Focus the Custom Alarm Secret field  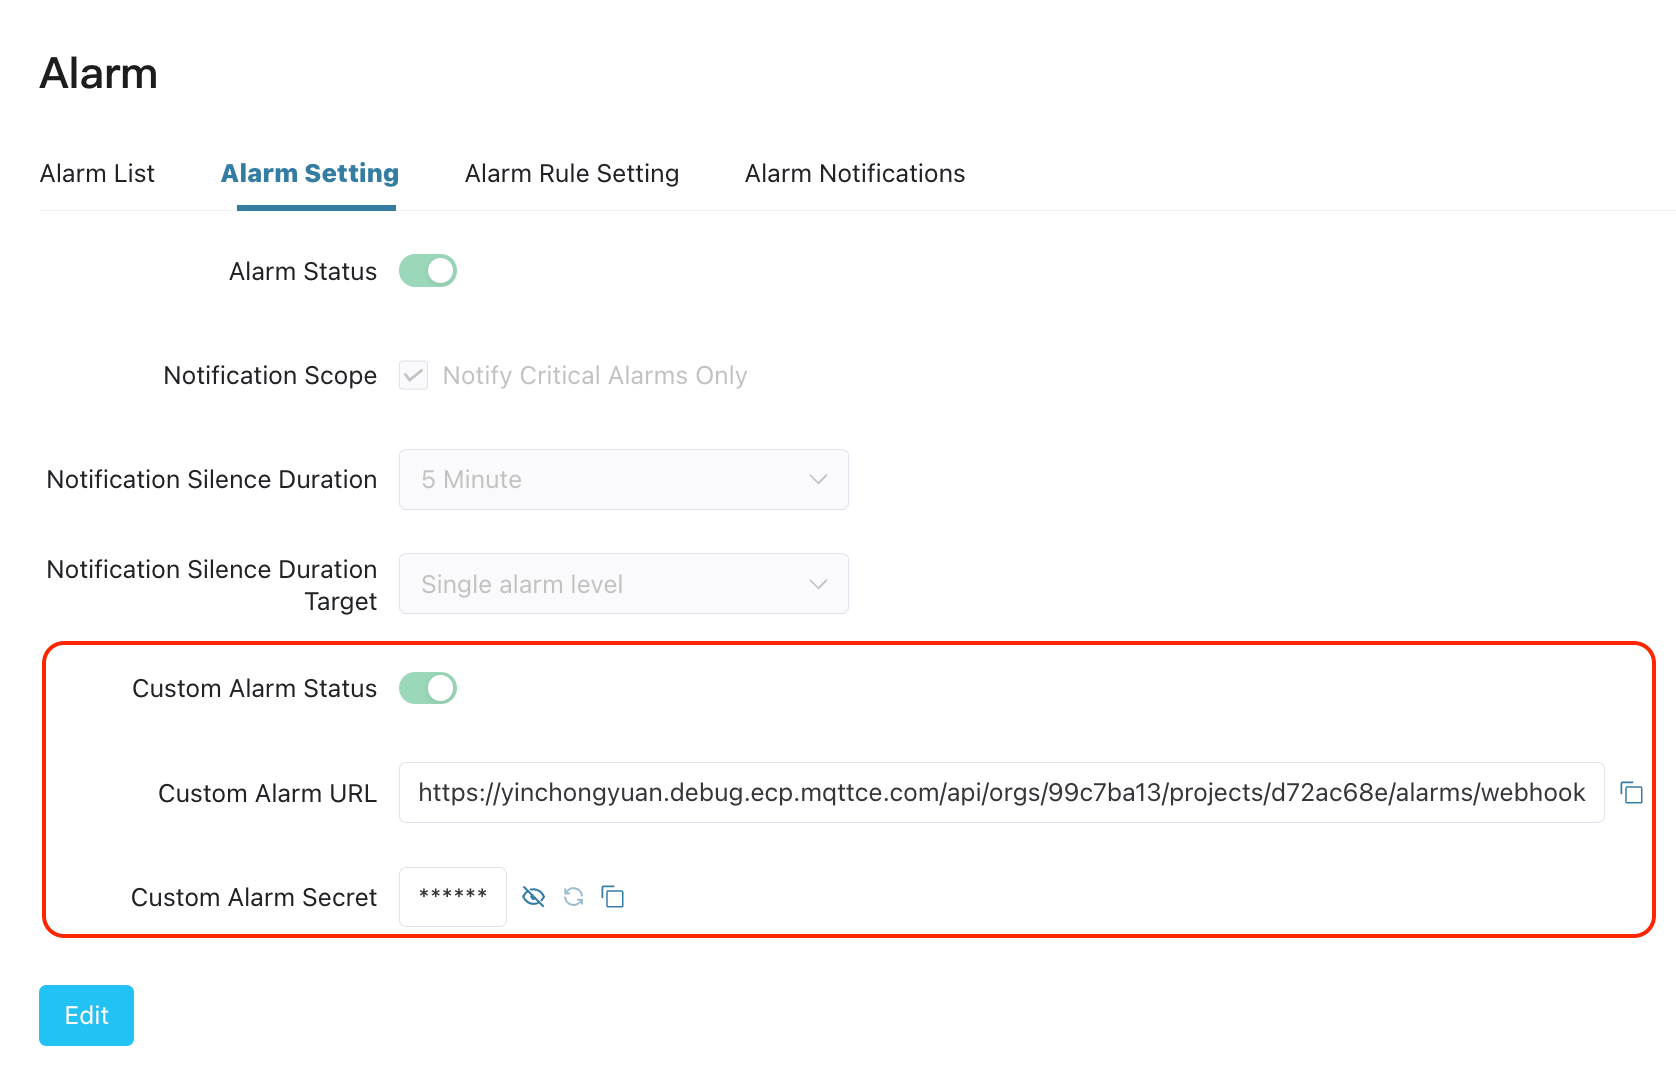coord(453,897)
